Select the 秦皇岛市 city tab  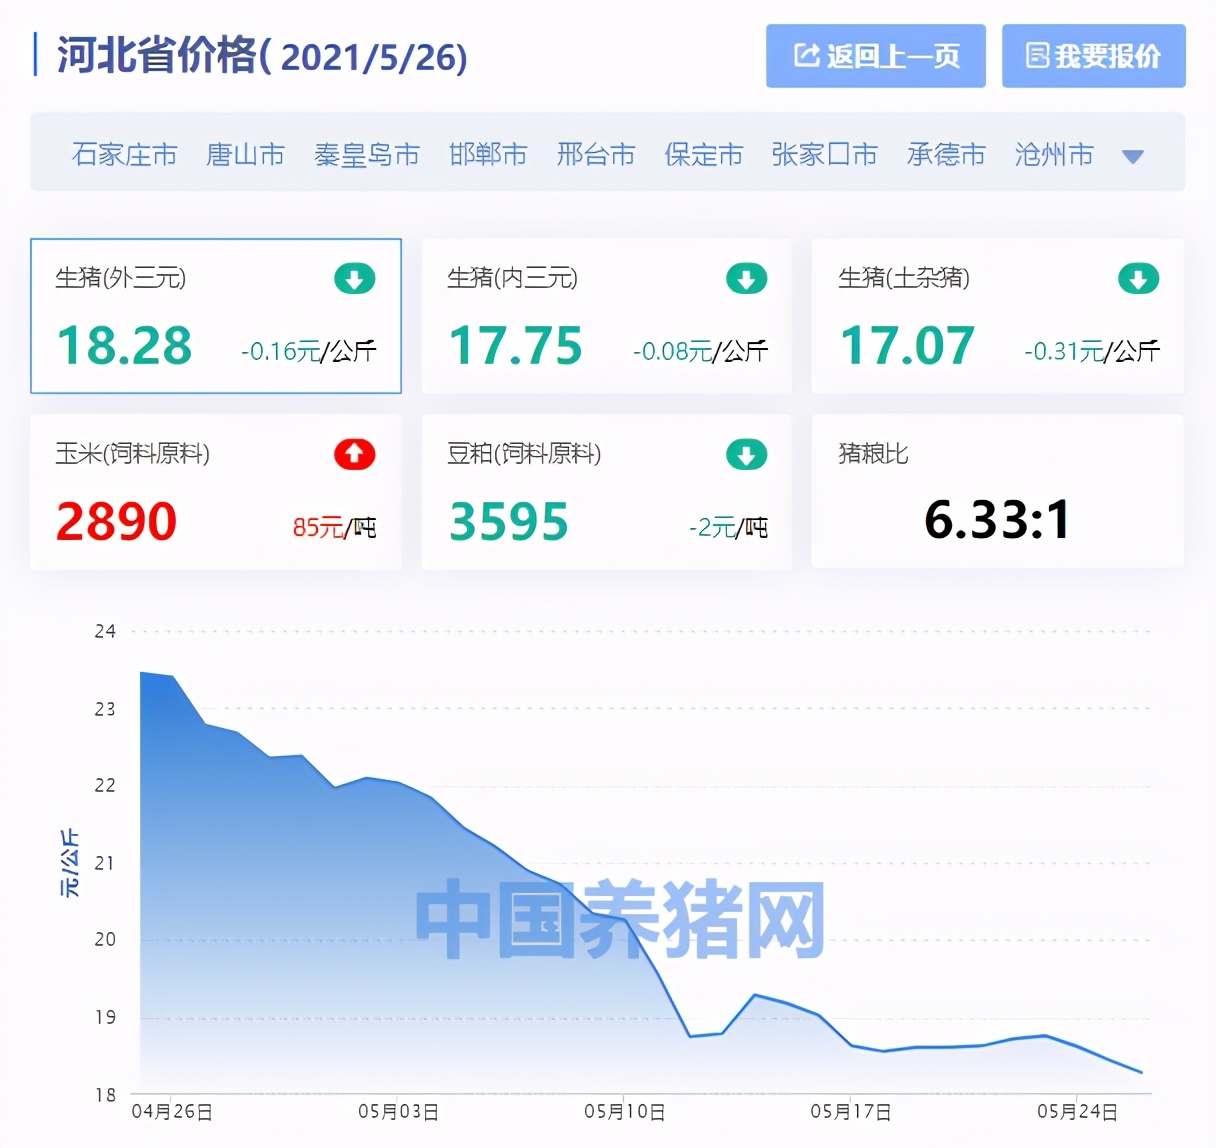tap(367, 155)
